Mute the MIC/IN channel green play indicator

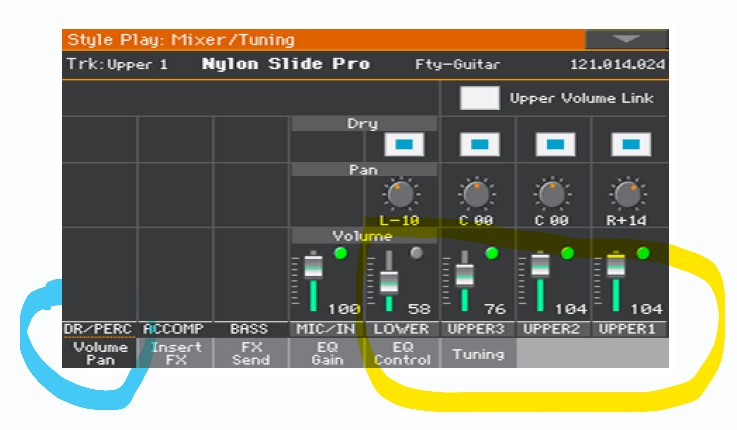click(x=341, y=253)
